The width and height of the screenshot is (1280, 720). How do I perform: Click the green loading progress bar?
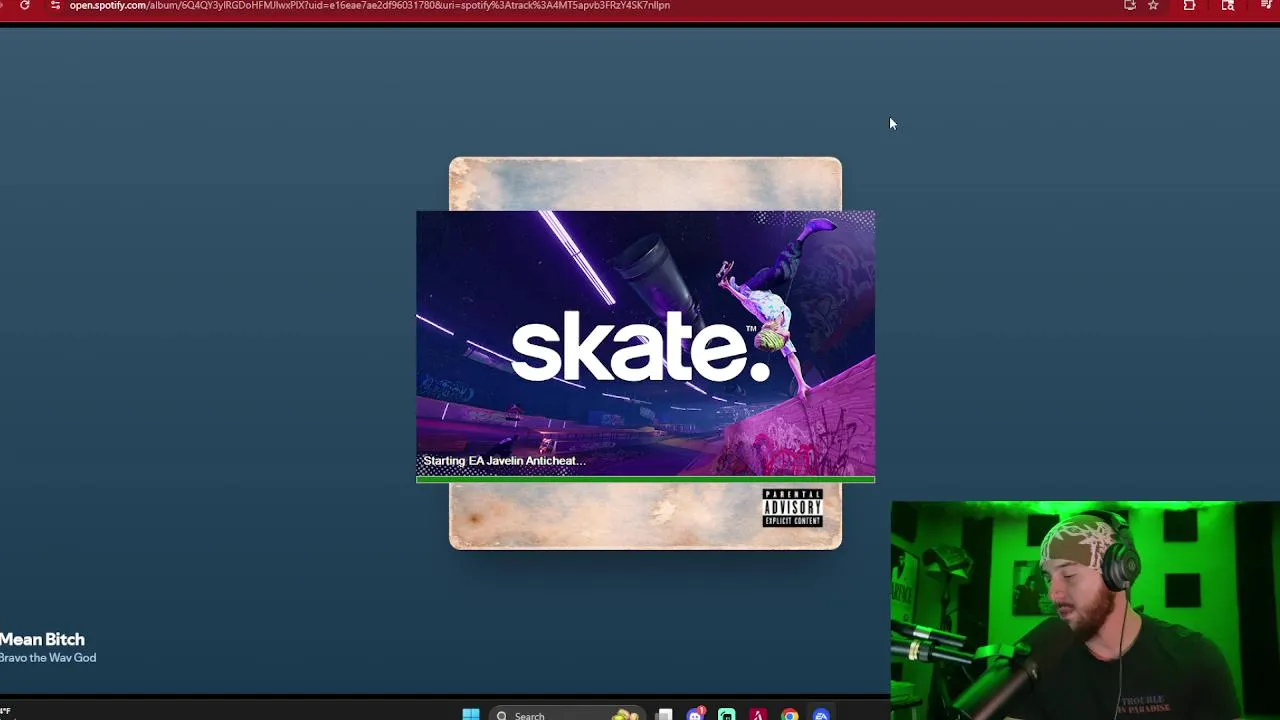[x=645, y=480]
